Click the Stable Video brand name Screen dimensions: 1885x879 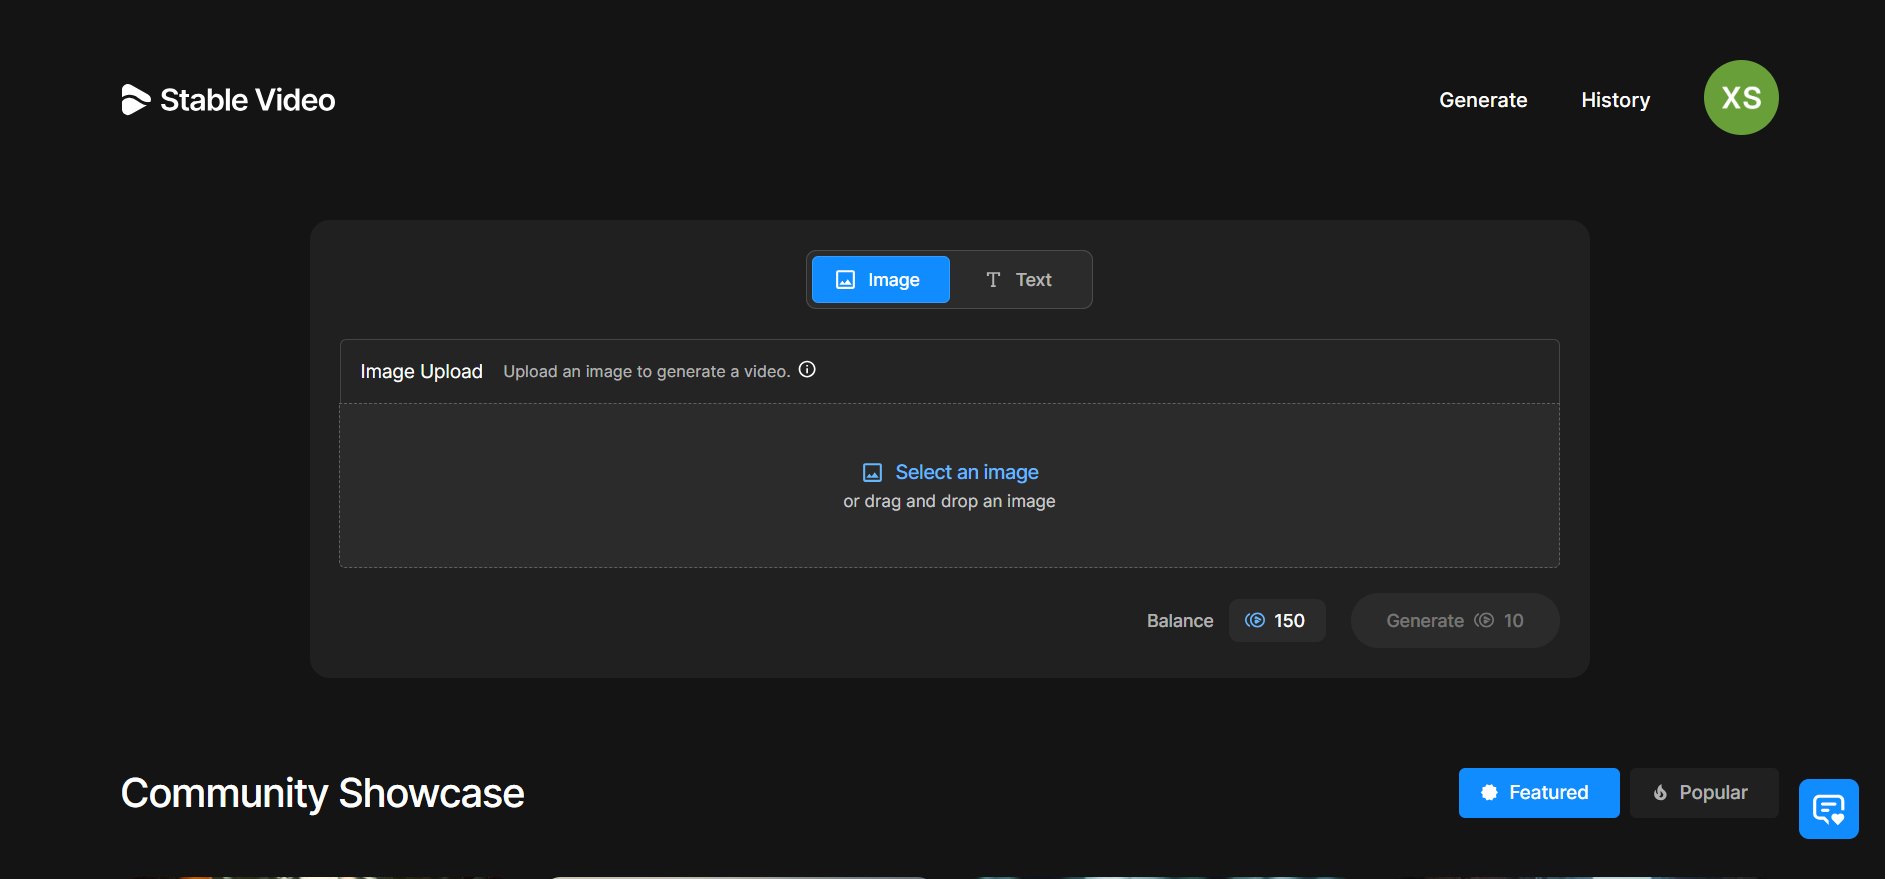(x=248, y=100)
